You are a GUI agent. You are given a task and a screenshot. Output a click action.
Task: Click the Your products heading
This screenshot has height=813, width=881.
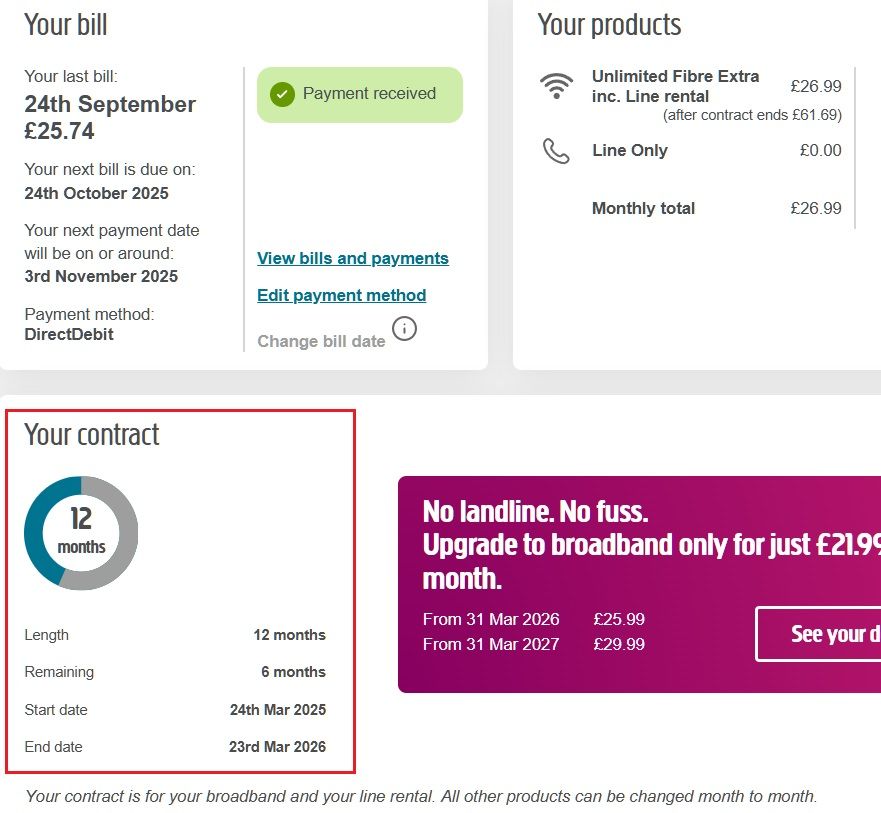click(x=609, y=24)
